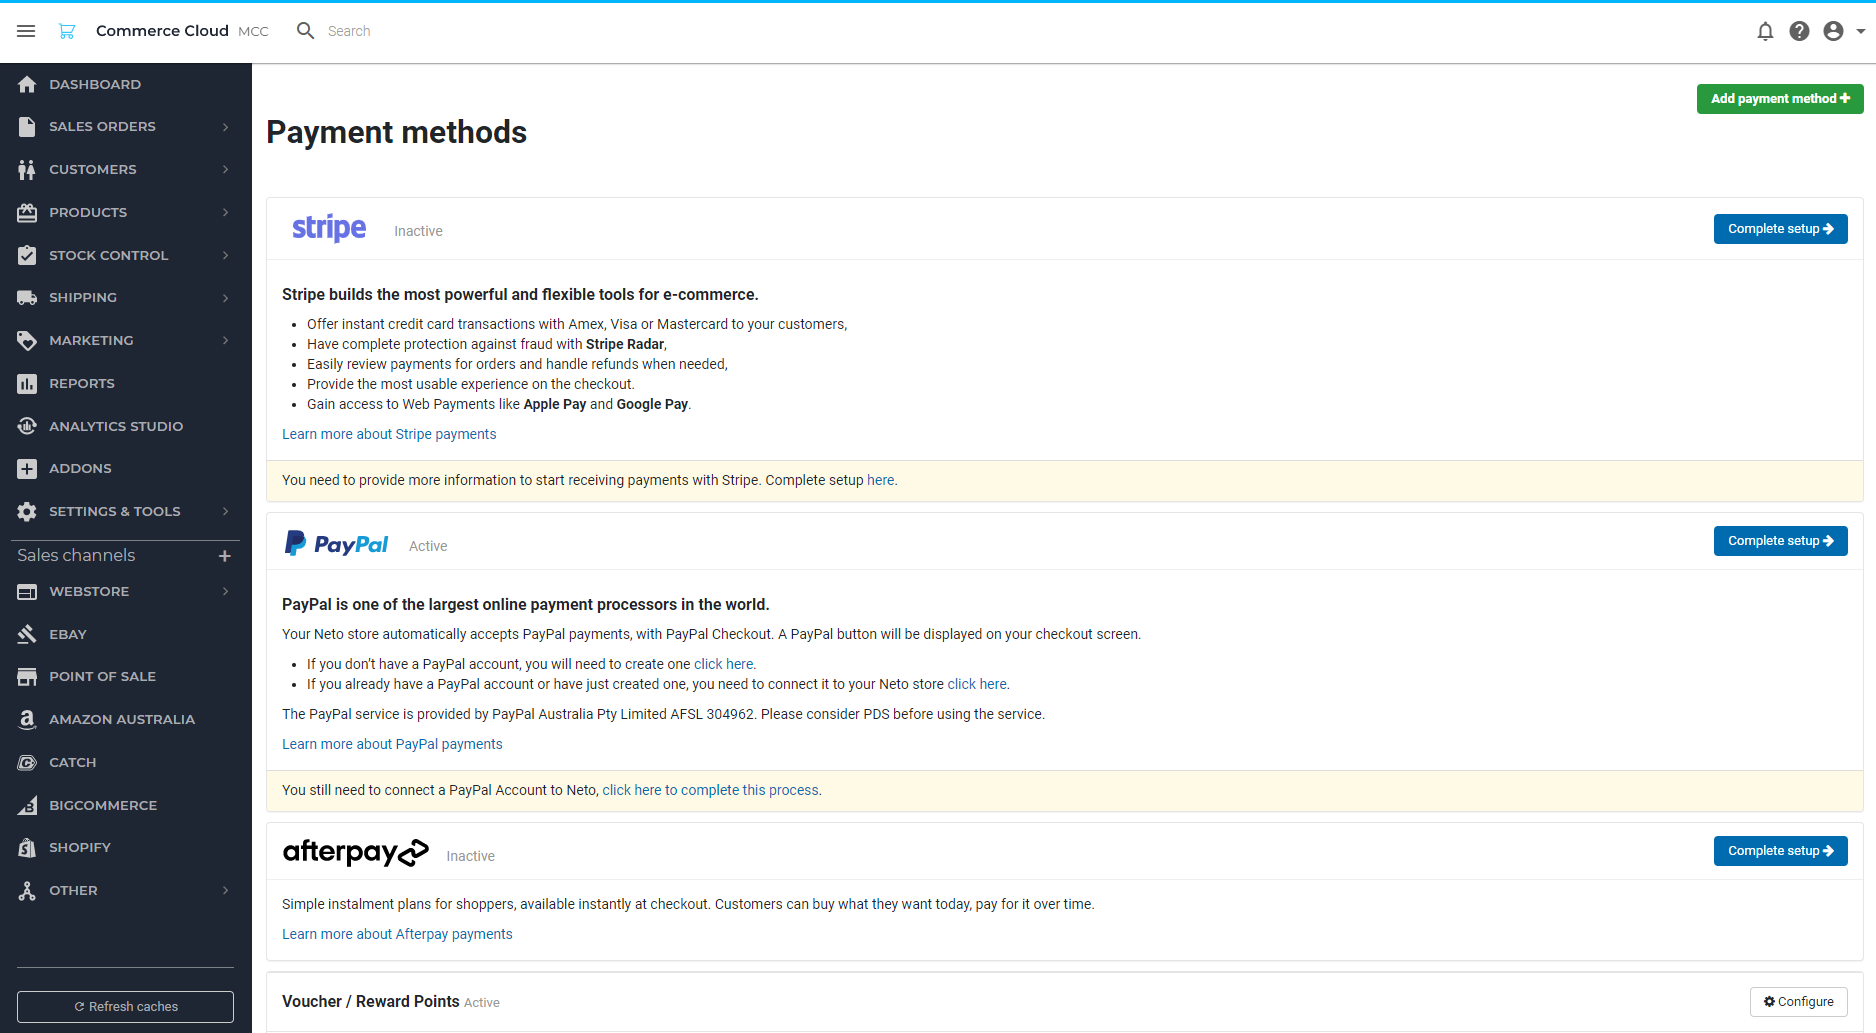The height and width of the screenshot is (1033, 1876).
Task: Click the PayPal logo
Action: [336, 543]
